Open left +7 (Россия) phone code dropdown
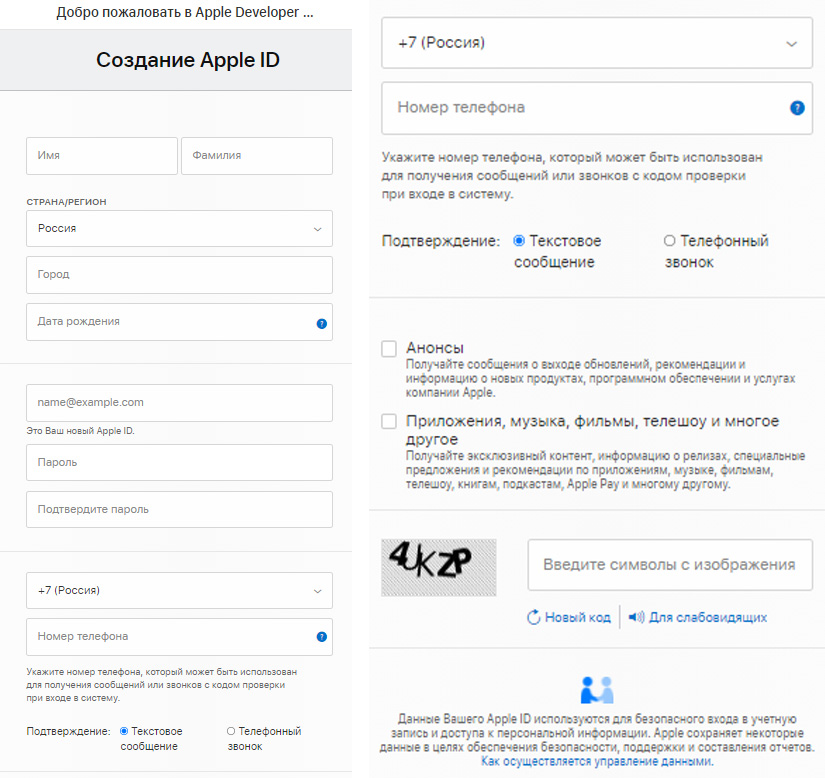The height and width of the screenshot is (778, 825). coord(179,591)
